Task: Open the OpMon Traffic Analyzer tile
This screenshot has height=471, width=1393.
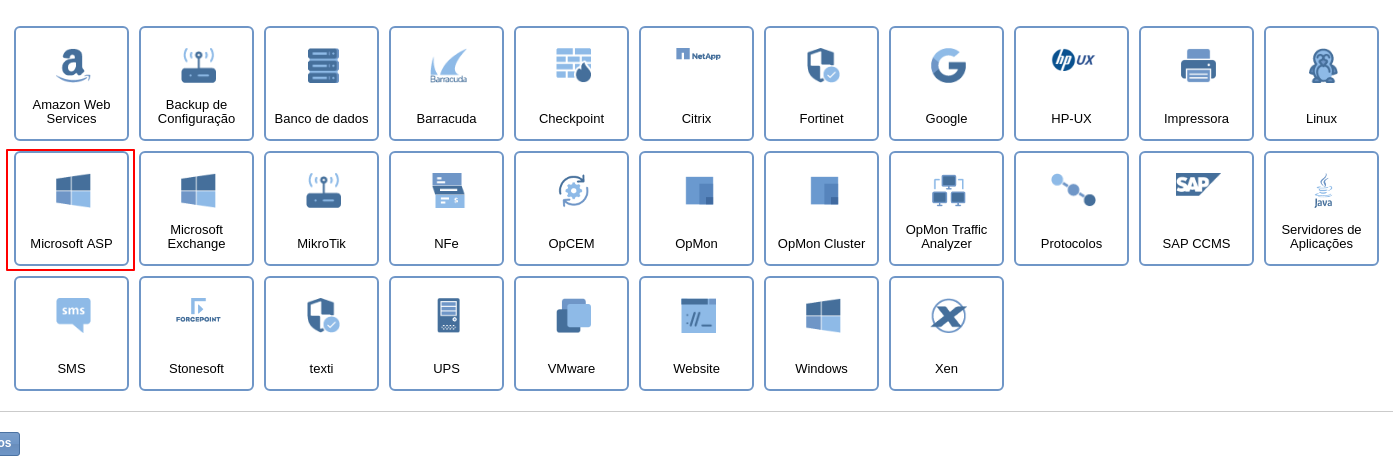Action: point(946,209)
